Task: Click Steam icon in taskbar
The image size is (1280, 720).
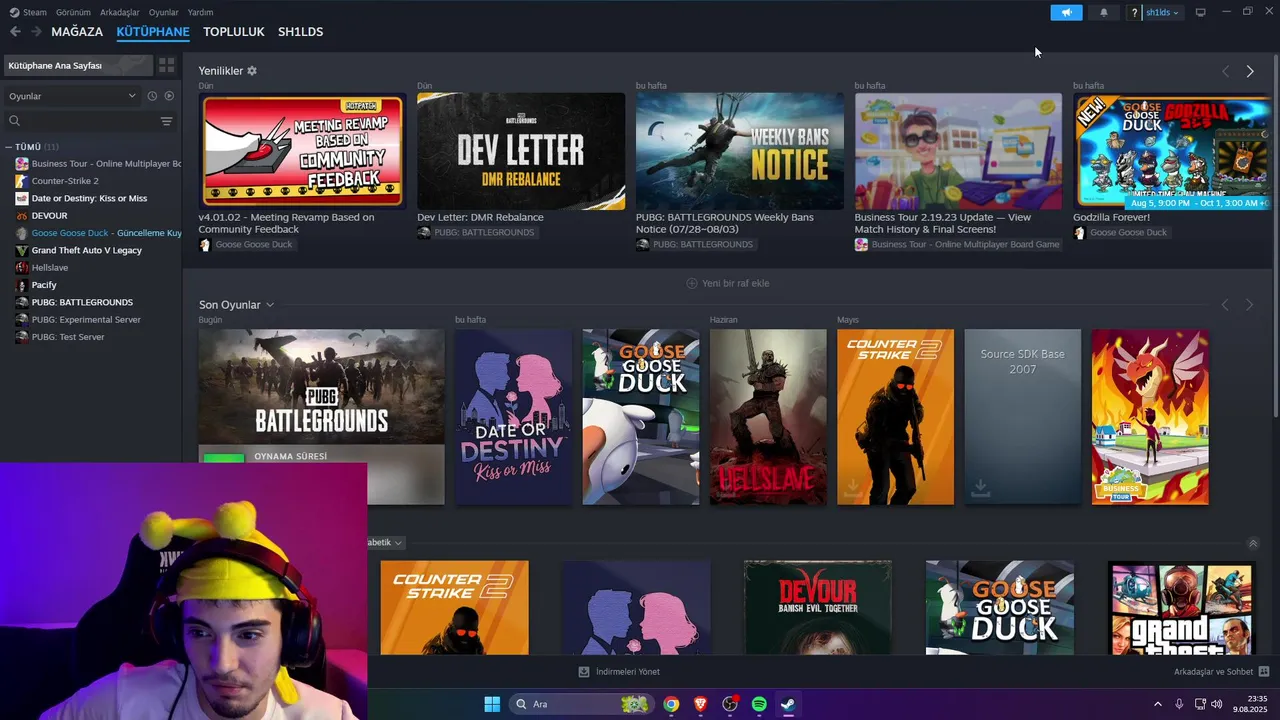Action: (788, 704)
